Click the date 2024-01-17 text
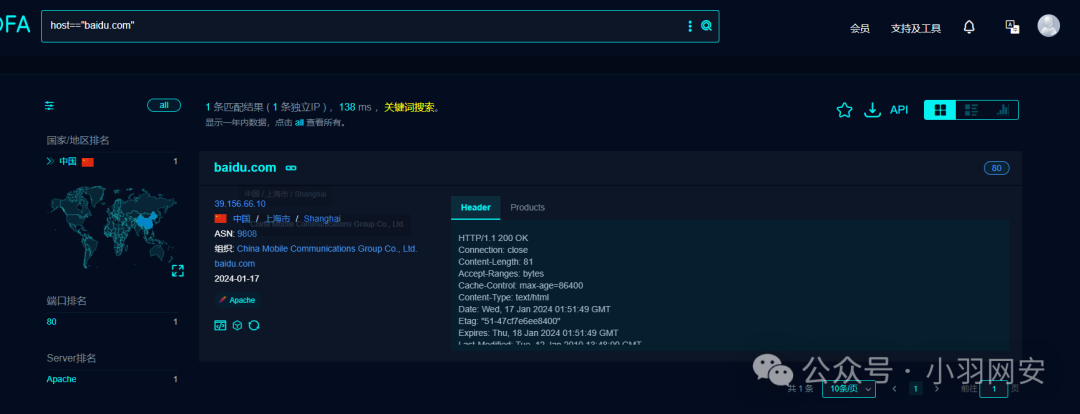The height and width of the screenshot is (414, 1080). point(236,279)
